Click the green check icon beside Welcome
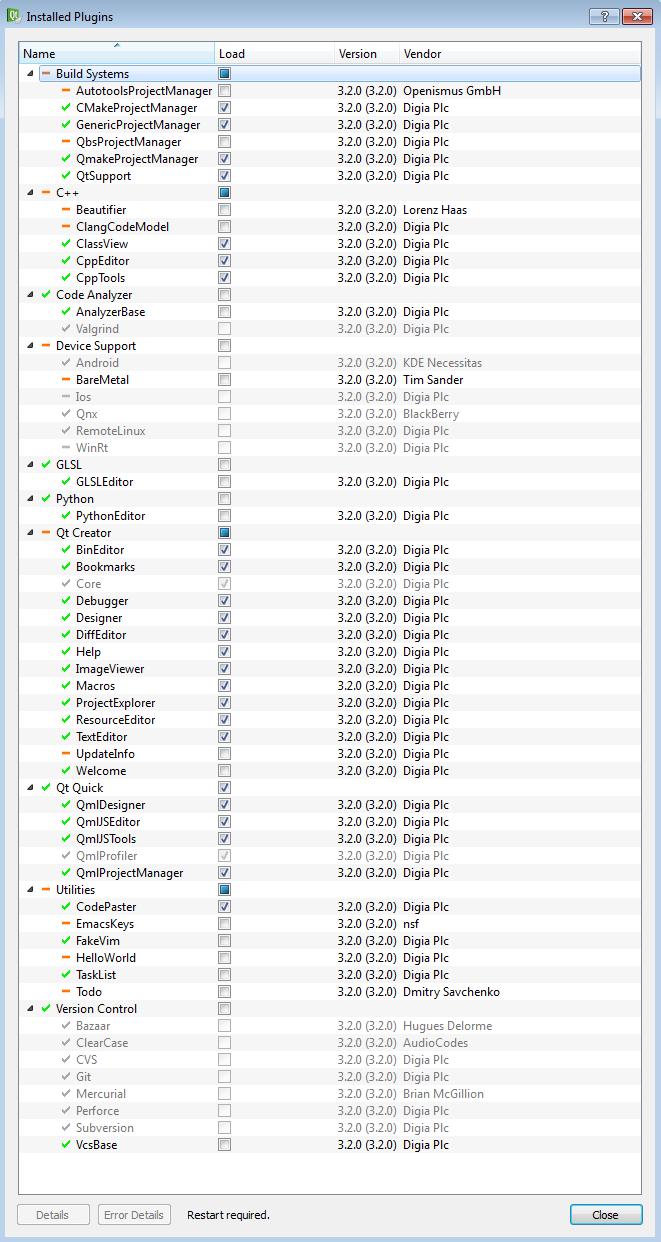This screenshot has width=661, height=1242. (x=66, y=771)
